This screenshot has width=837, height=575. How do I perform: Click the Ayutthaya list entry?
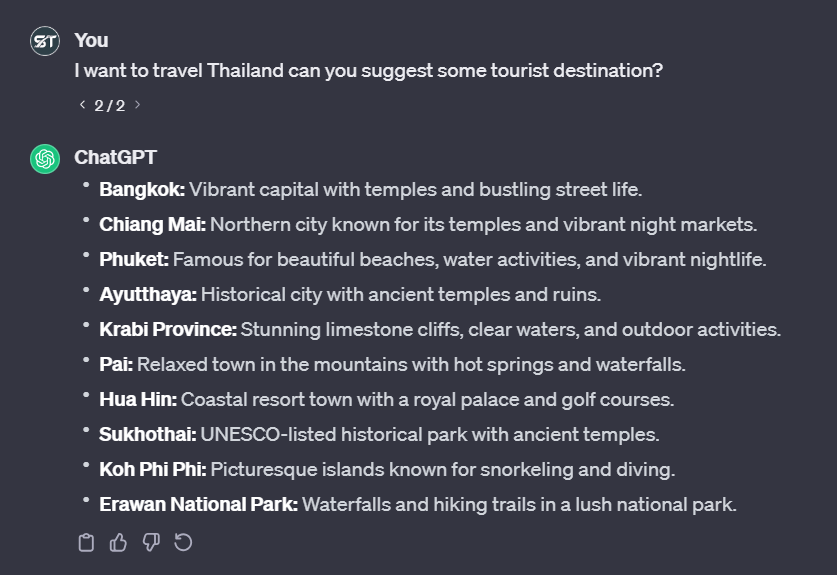[x=350, y=295]
